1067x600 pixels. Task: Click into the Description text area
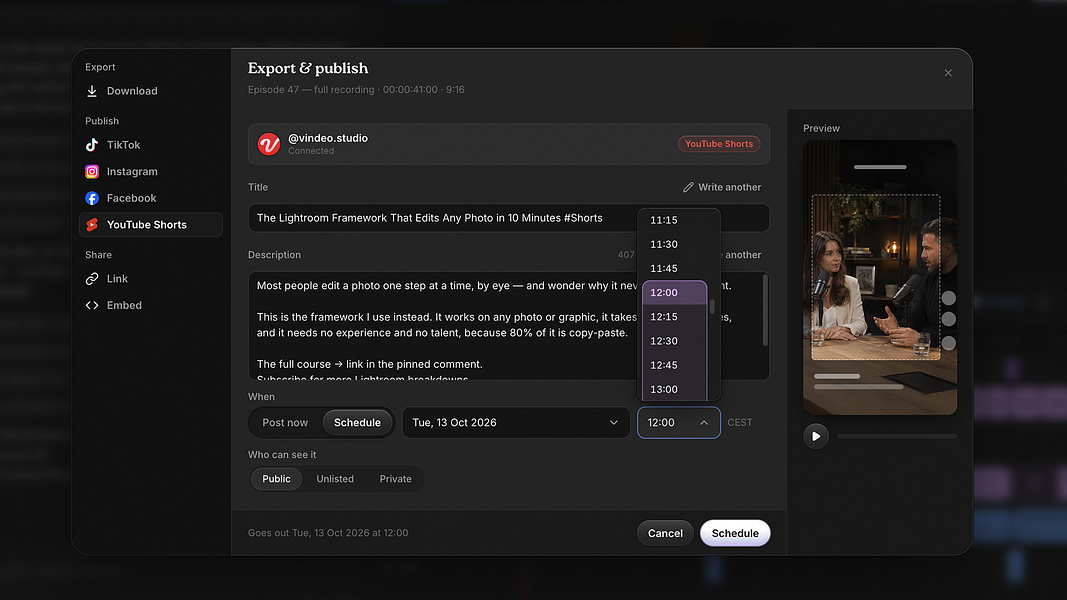tap(509, 326)
